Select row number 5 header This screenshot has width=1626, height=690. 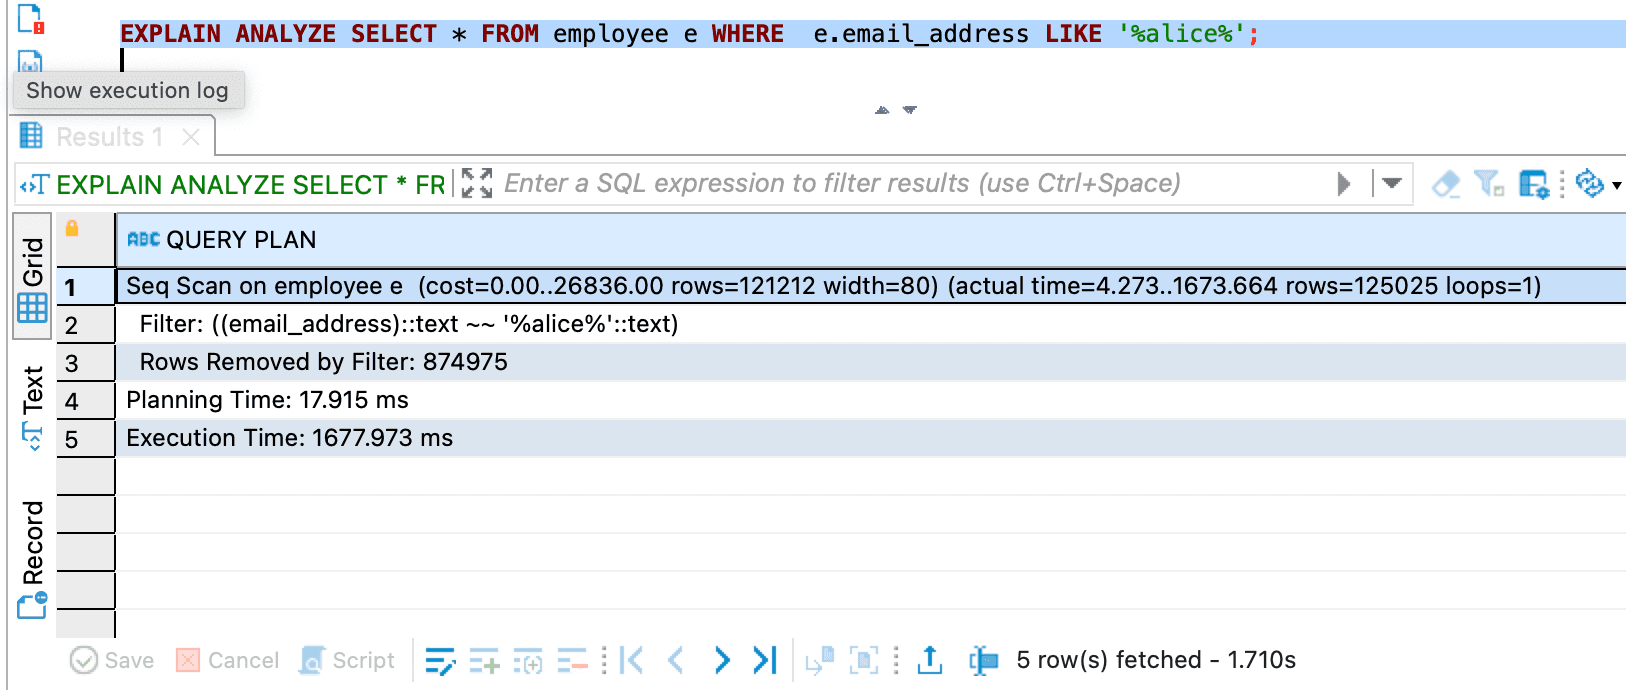click(x=86, y=439)
